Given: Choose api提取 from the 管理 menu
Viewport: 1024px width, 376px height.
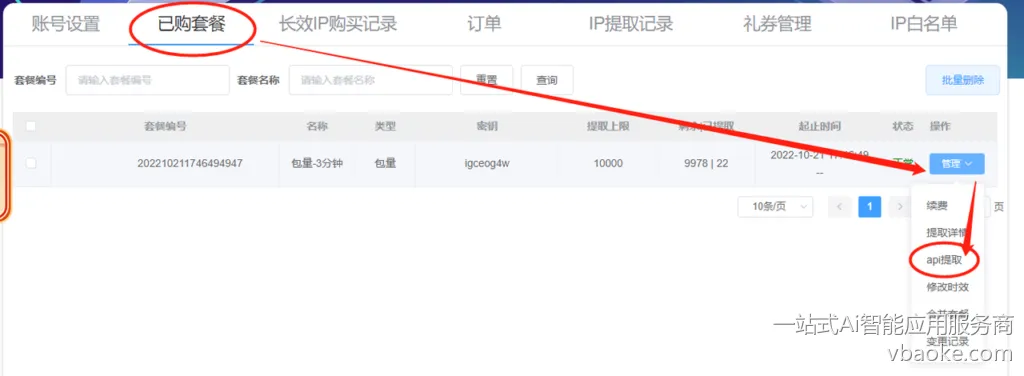Looking at the screenshot, I should point(944,259).
